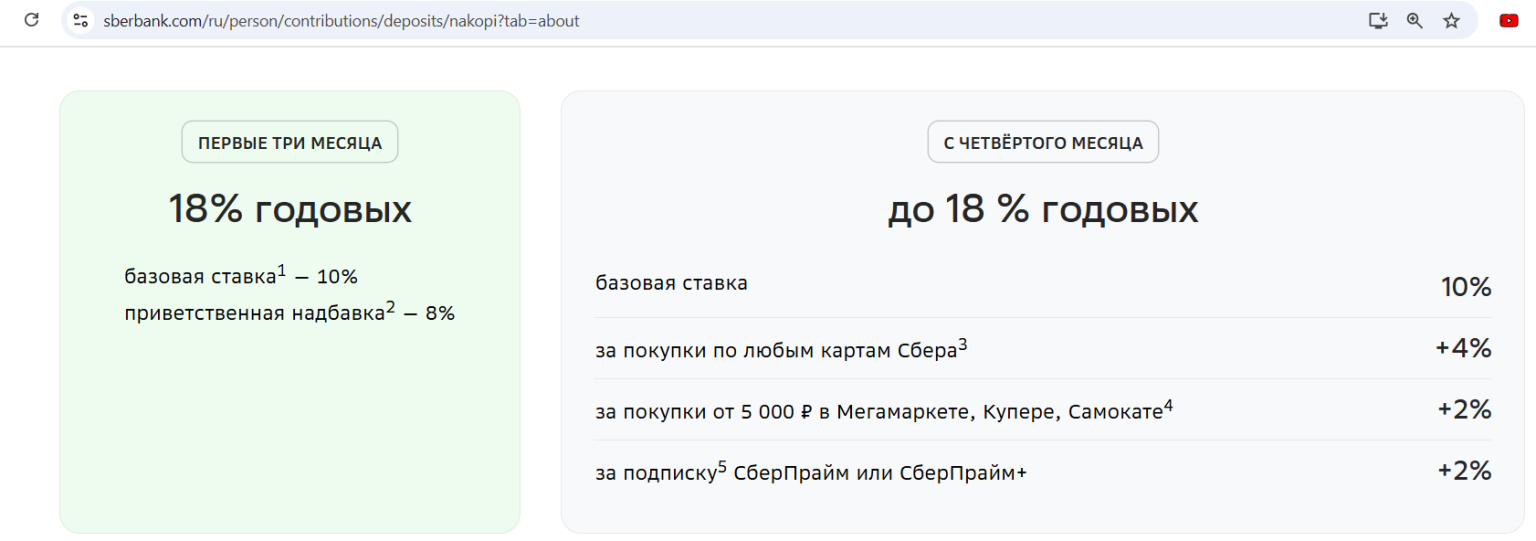This screenshot has height=541, width=1536.
Task: Open footnote 3 after «картам Сбера»
Action: (963, 344)
